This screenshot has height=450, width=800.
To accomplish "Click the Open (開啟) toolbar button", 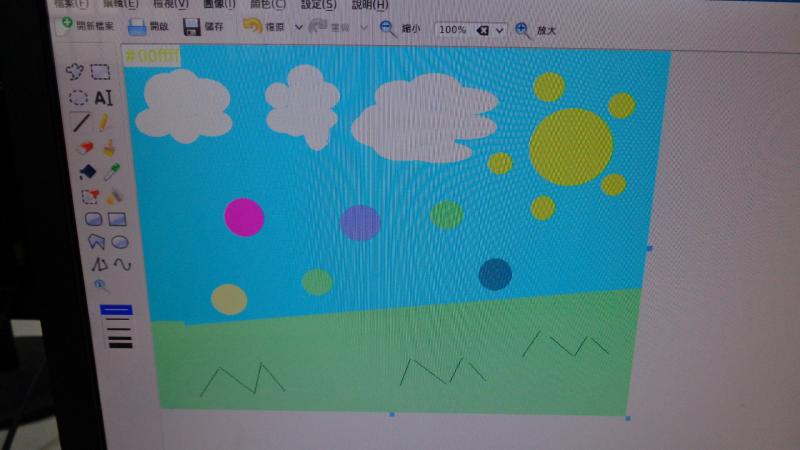I will [x=148, y=27].
